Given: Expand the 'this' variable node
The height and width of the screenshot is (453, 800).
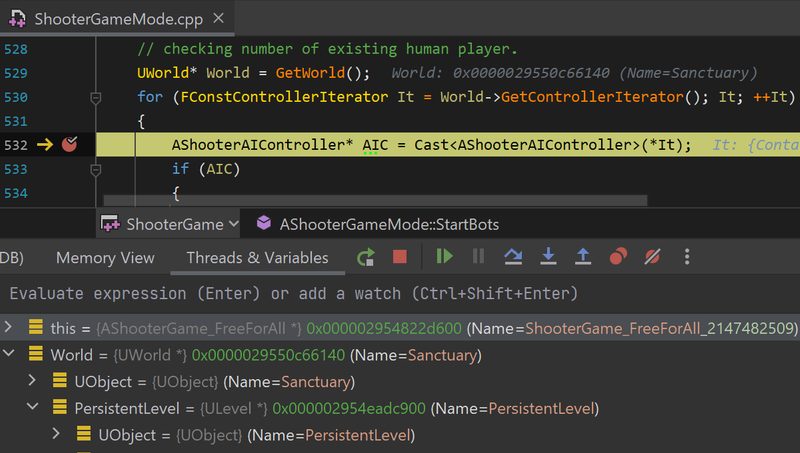Looking at the screenshot, I should tap(9, 327).
